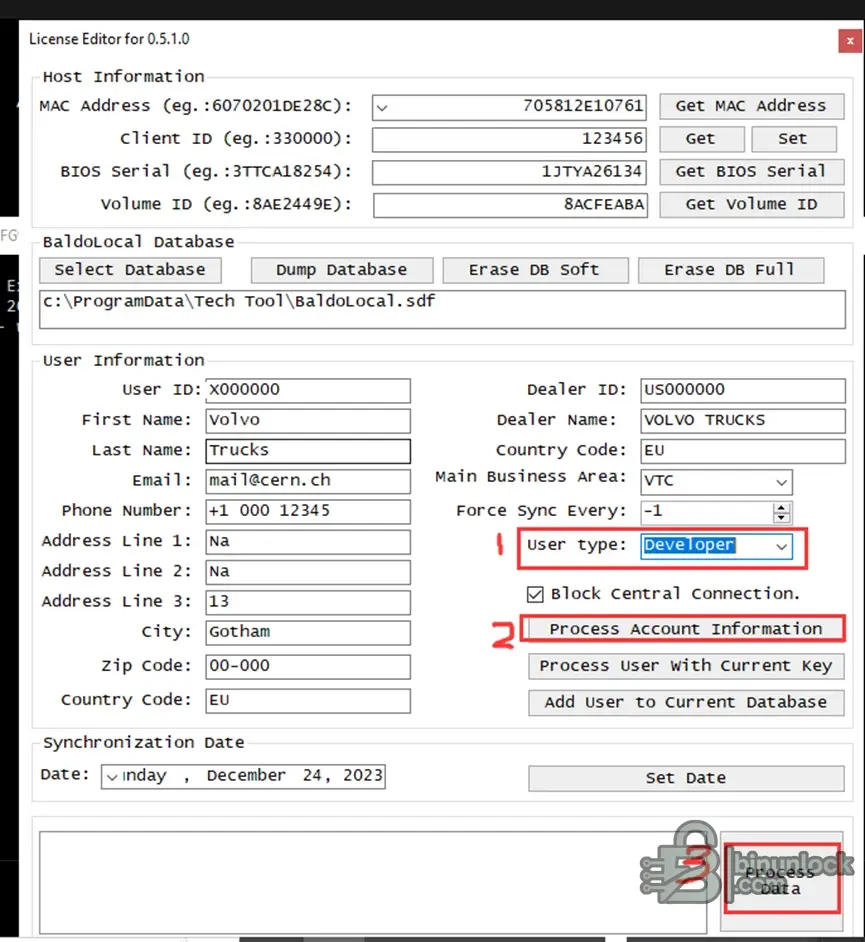Image resolution: width=865 pixels, height=942 pixels.
Task: Click Add User to Current Database
Action: (x=685, y=702)
